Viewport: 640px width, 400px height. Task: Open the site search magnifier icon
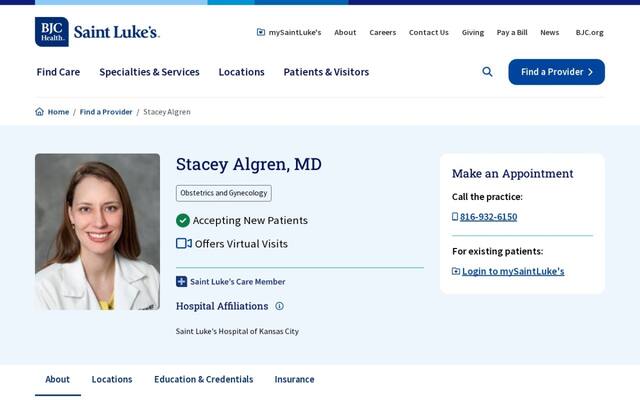[x=487, y=72]
